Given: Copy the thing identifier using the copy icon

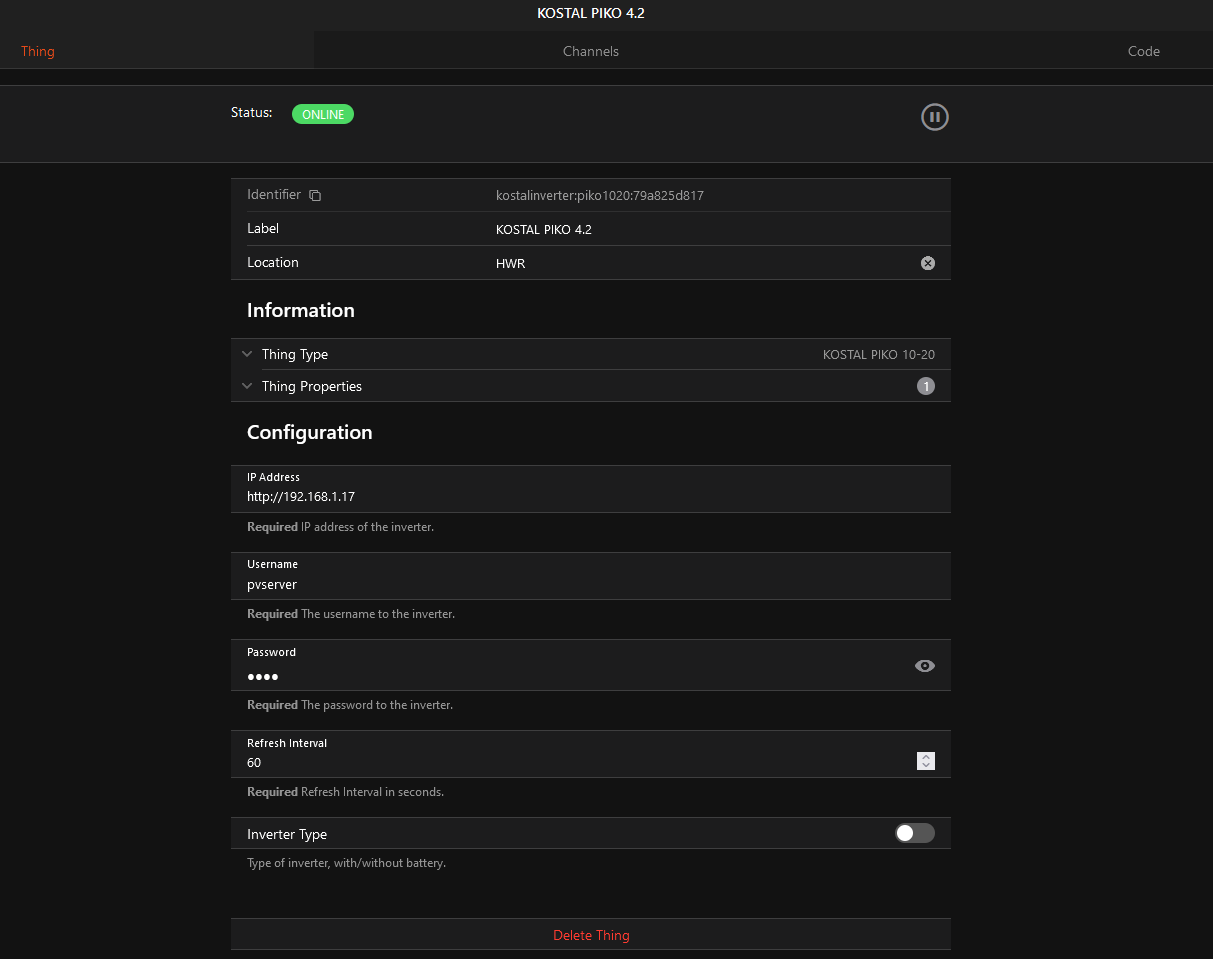Looking at the screenshot, I should coord(314,195).
